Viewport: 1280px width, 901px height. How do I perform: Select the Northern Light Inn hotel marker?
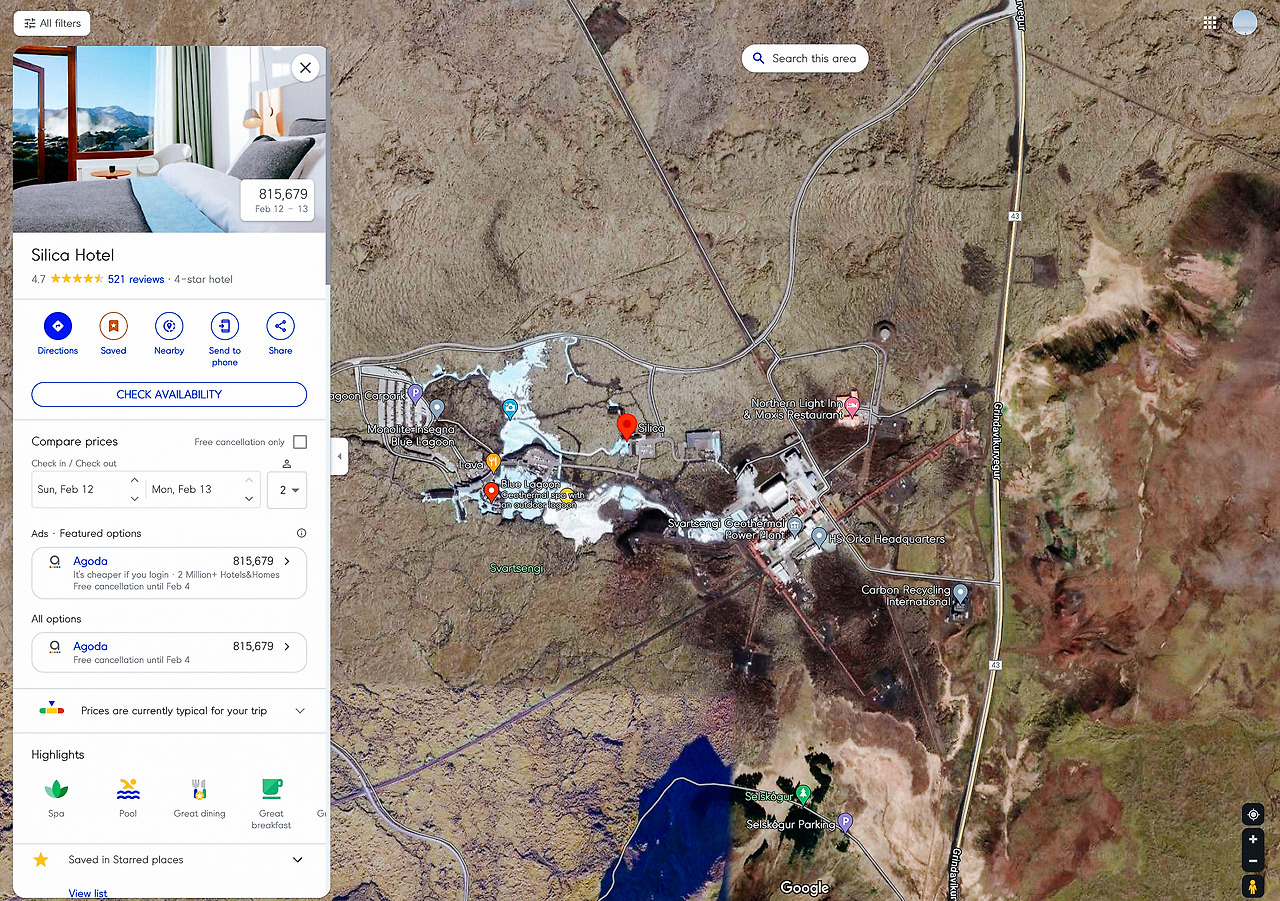[x=852, y=406]
